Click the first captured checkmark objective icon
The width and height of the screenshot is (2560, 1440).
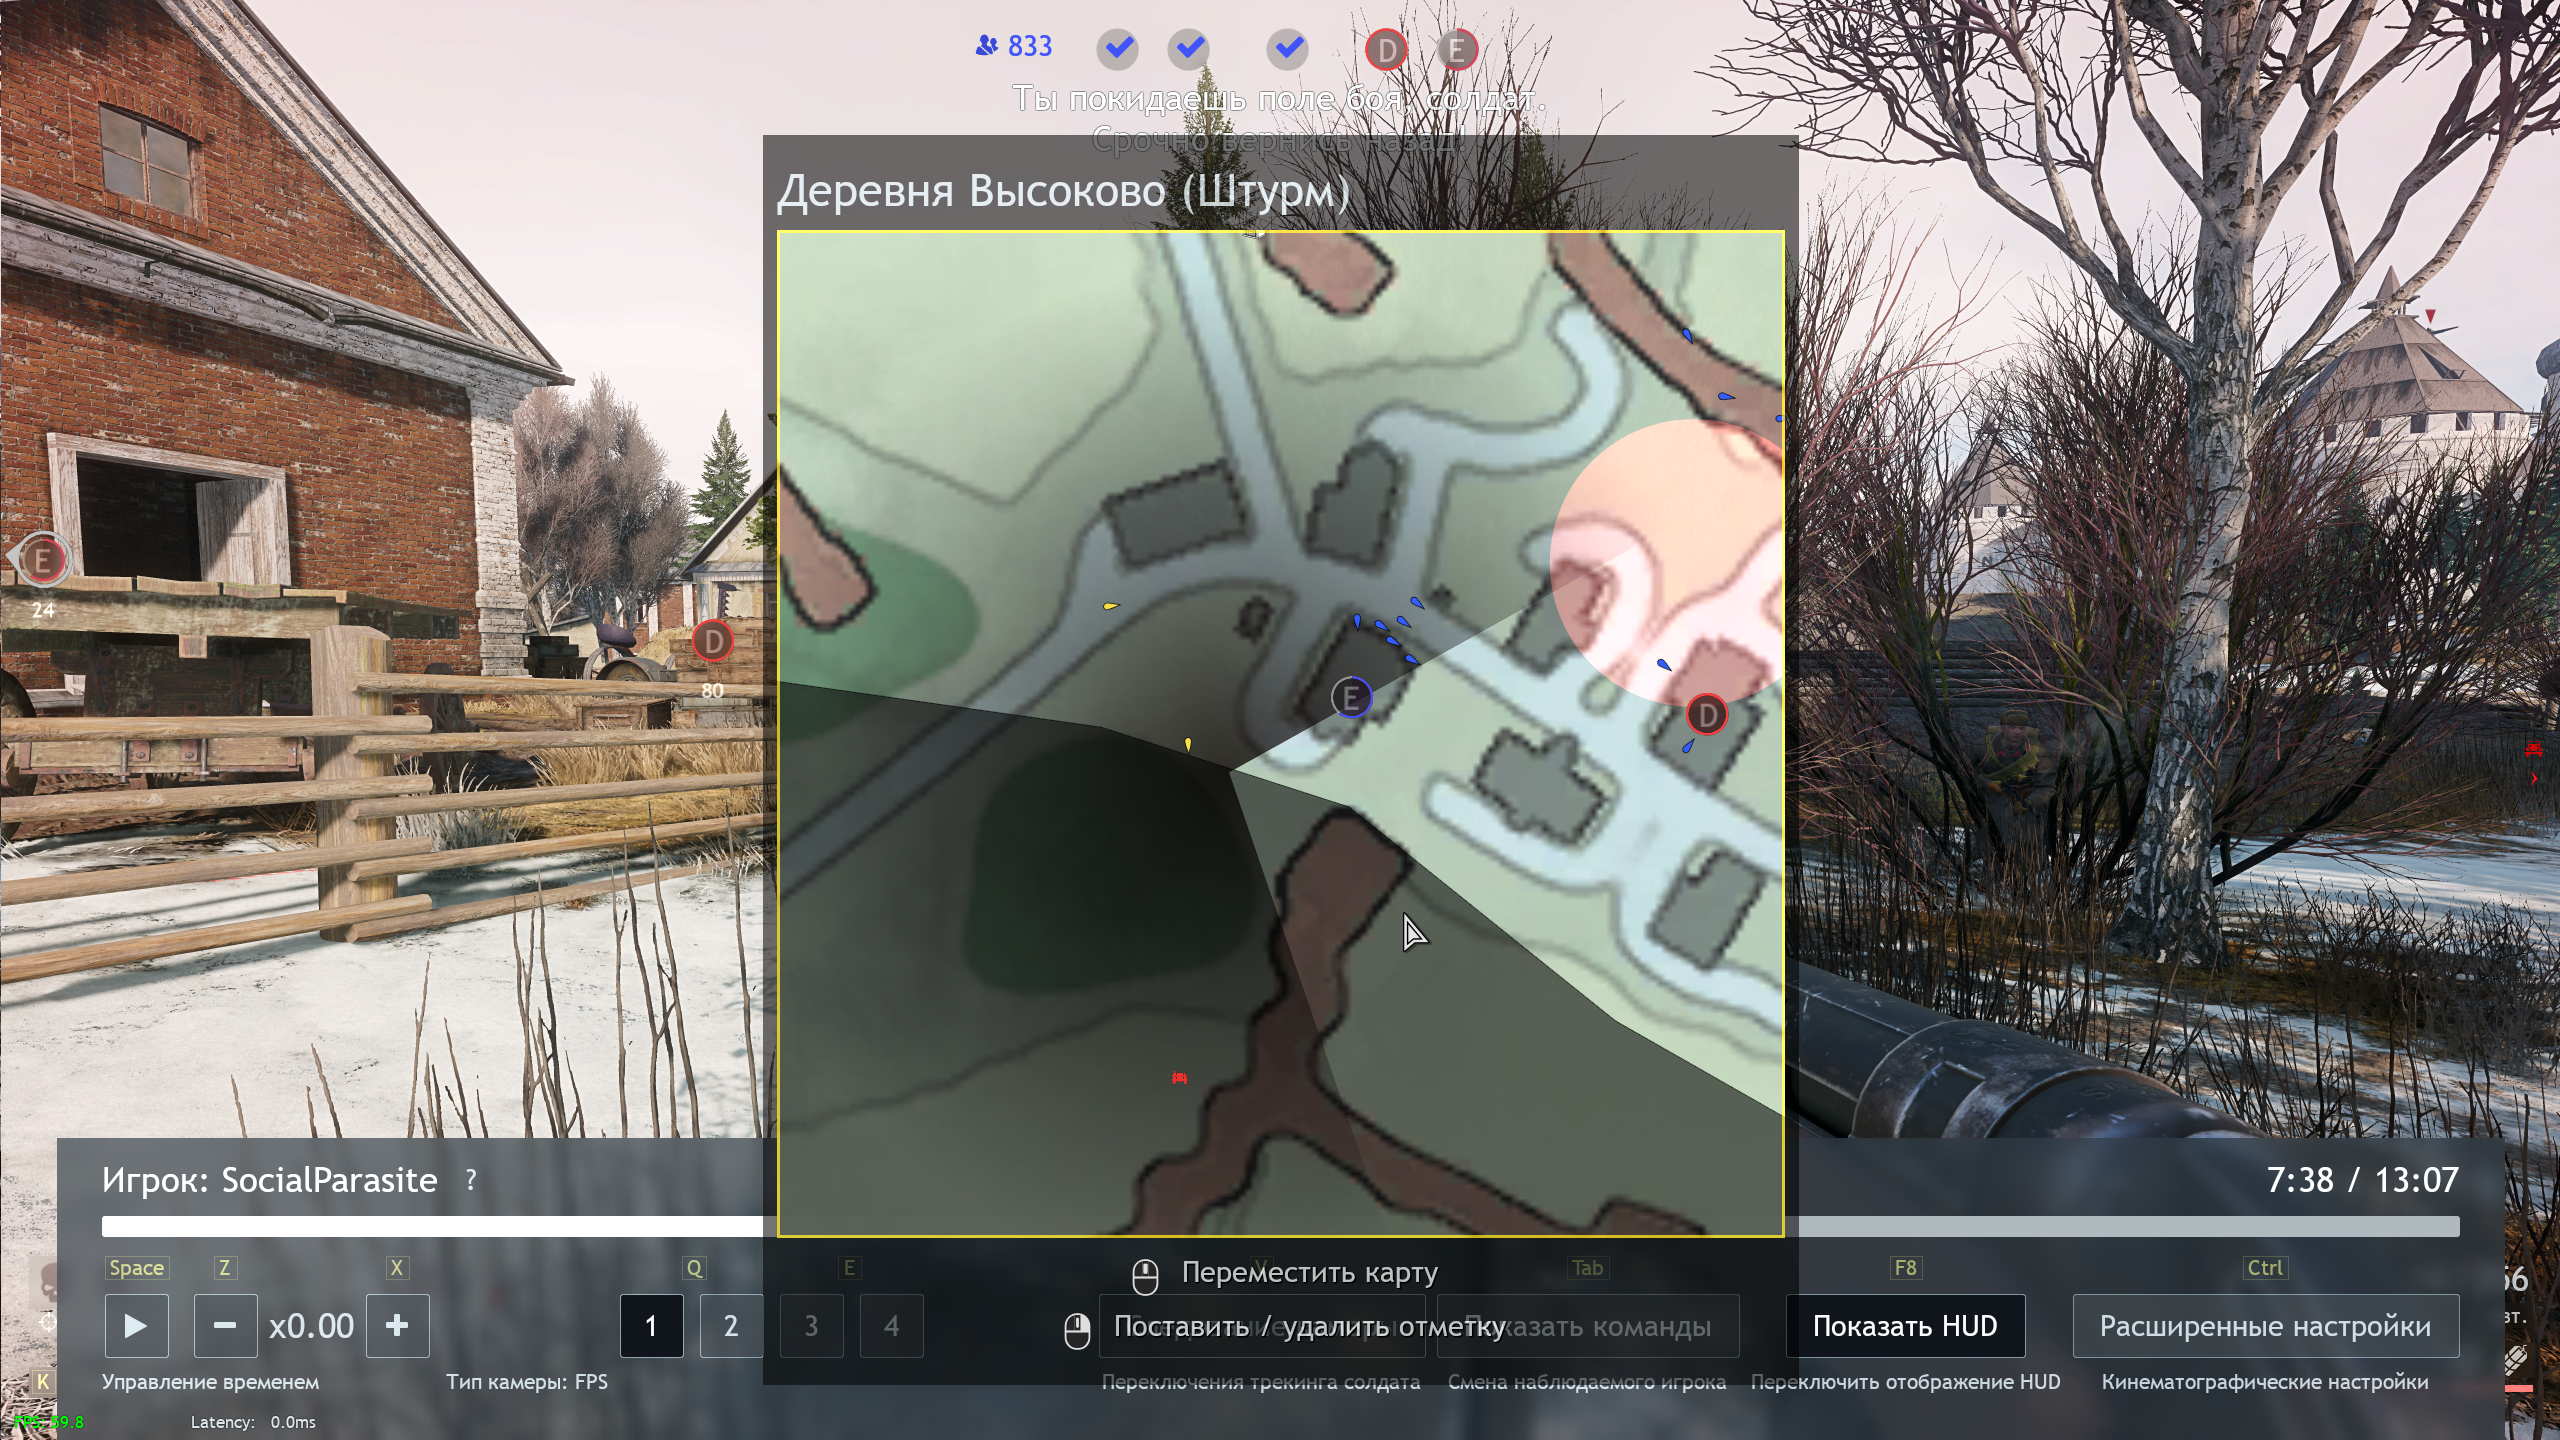pos(1117,49)
